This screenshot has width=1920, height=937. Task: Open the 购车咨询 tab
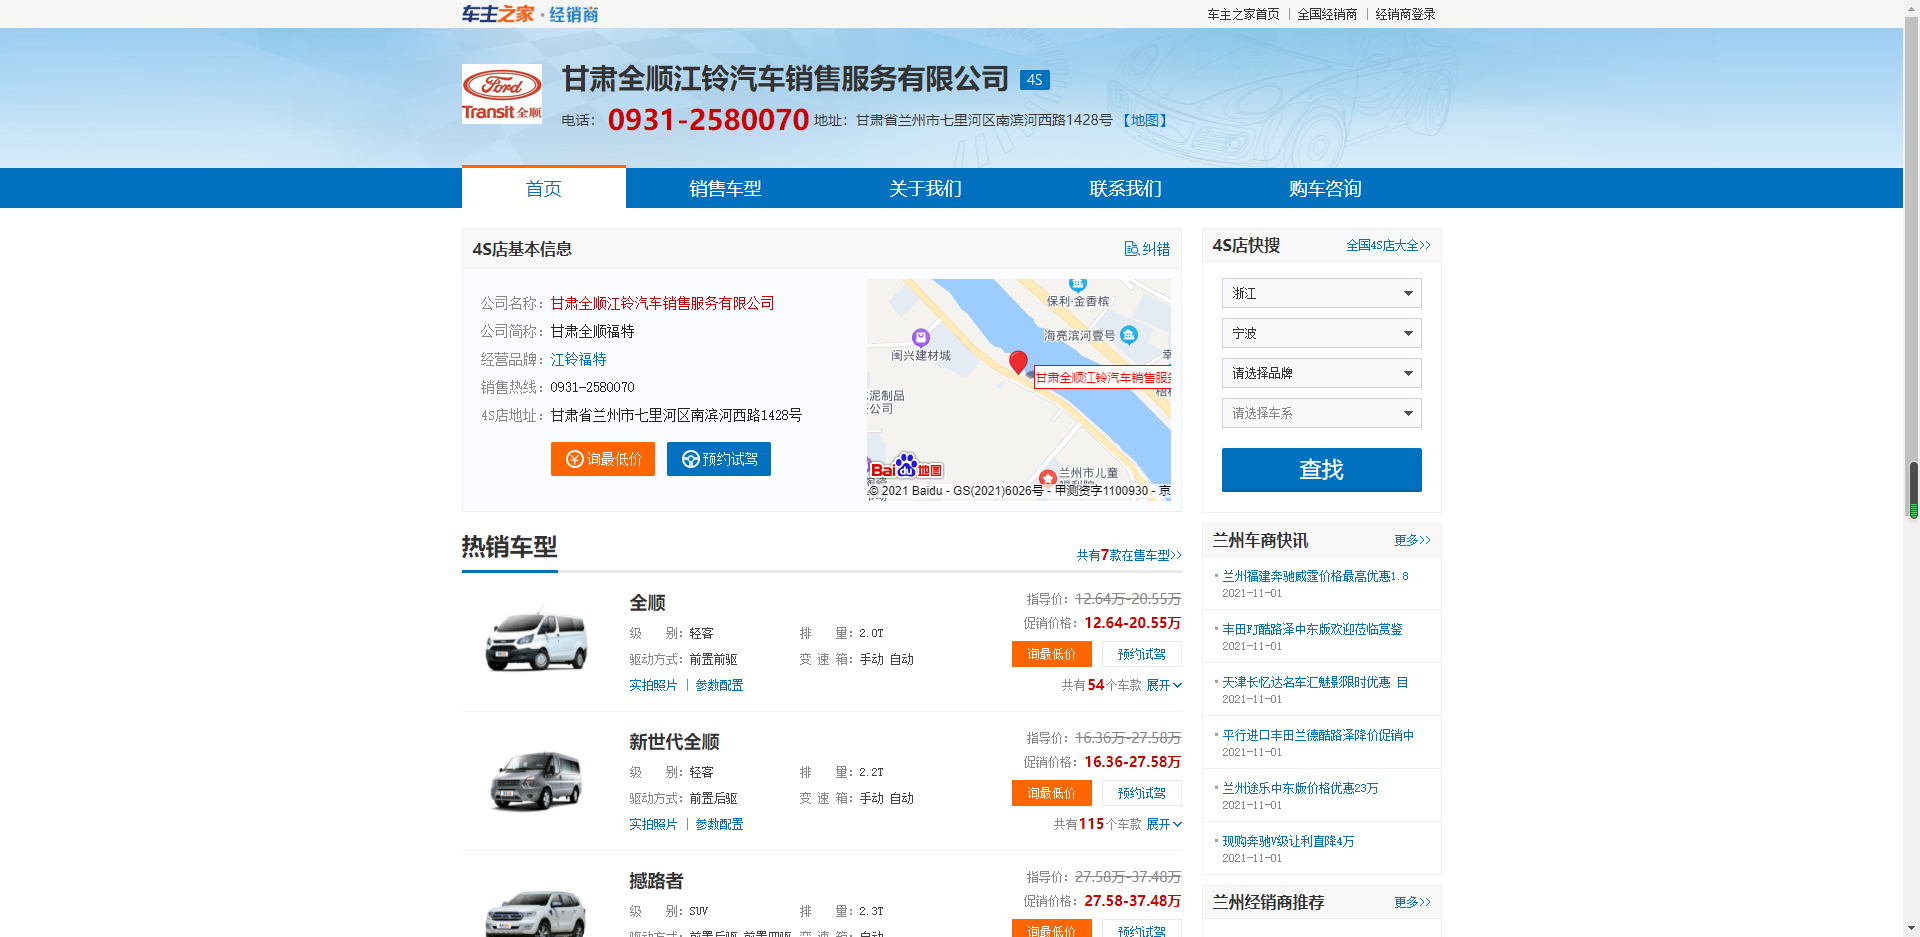pos(1325,188)
